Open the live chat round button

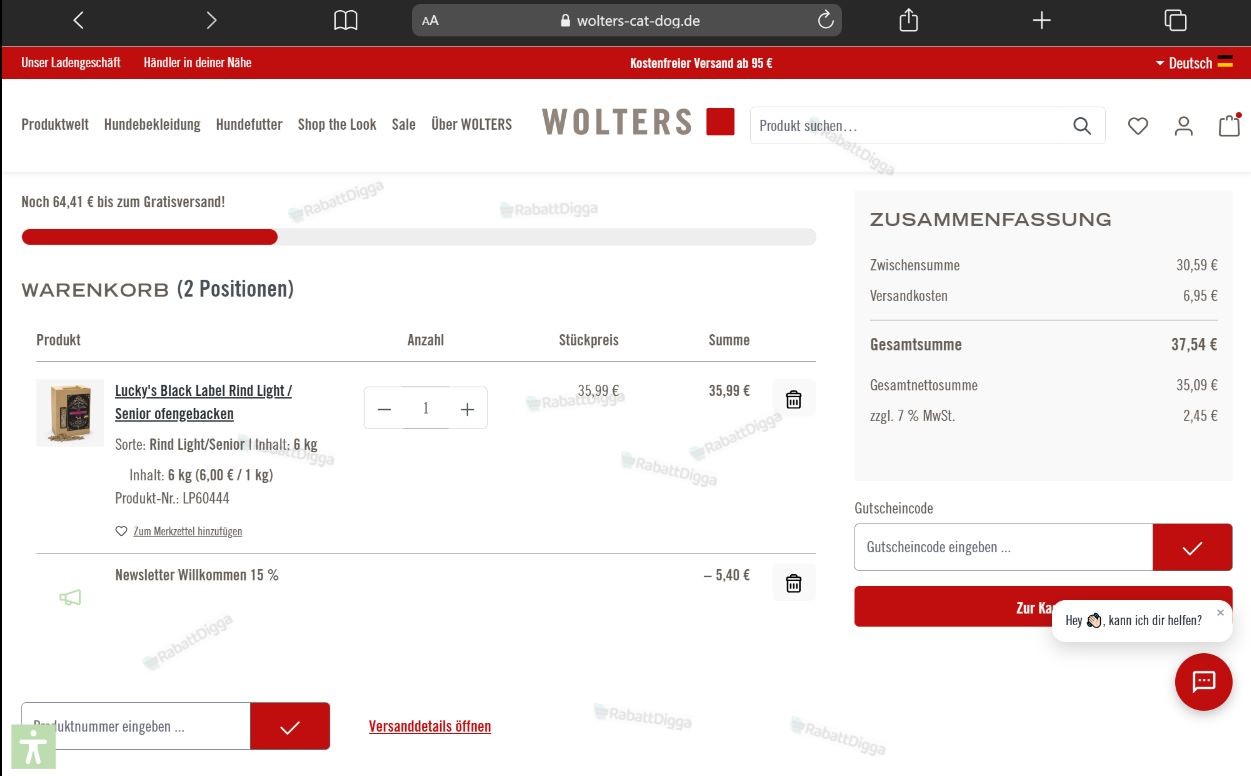(1203, 682)
